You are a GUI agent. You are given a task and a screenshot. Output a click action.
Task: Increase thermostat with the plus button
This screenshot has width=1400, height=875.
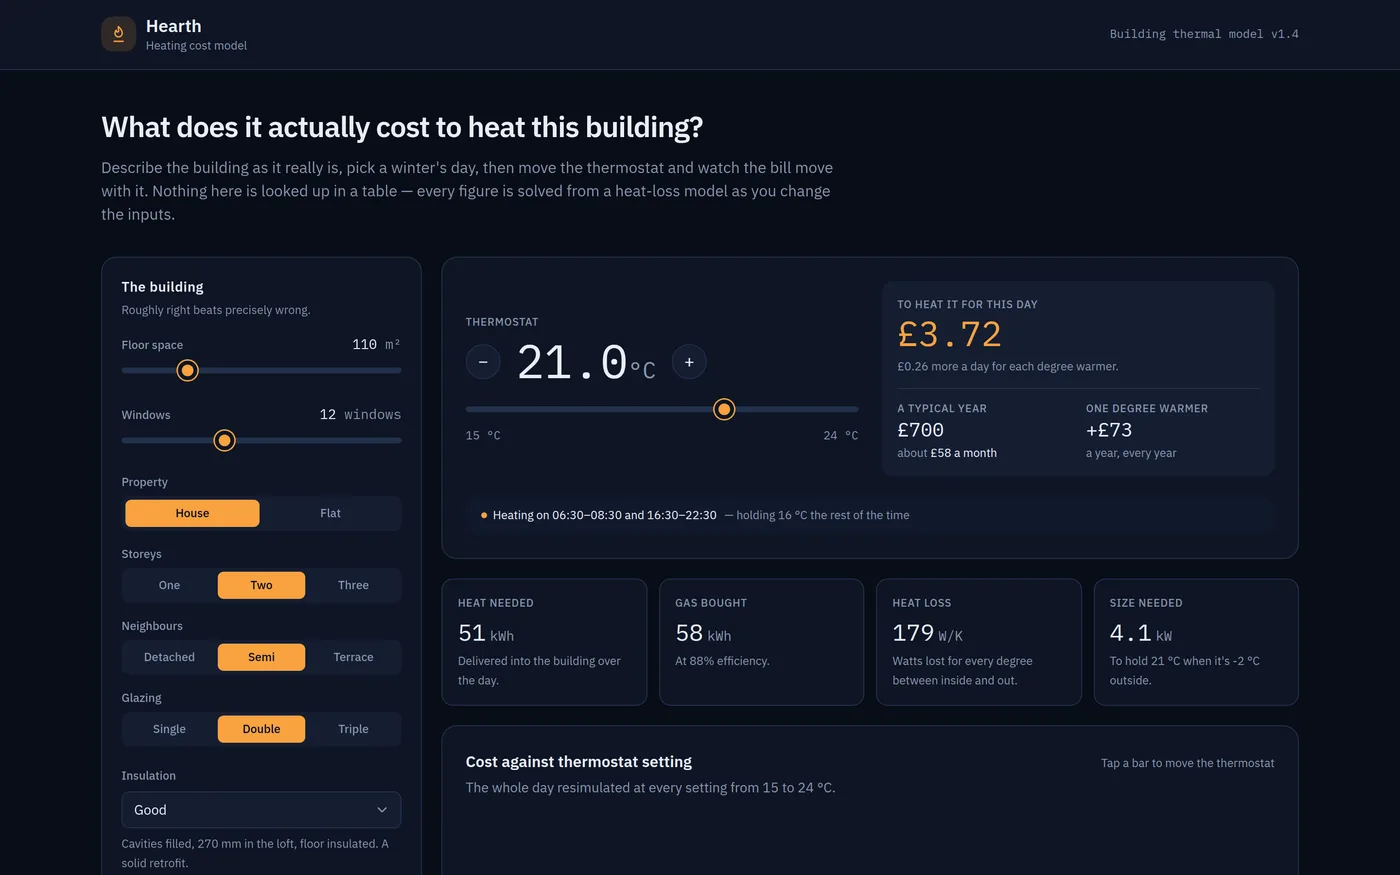(x=689, y=362)
